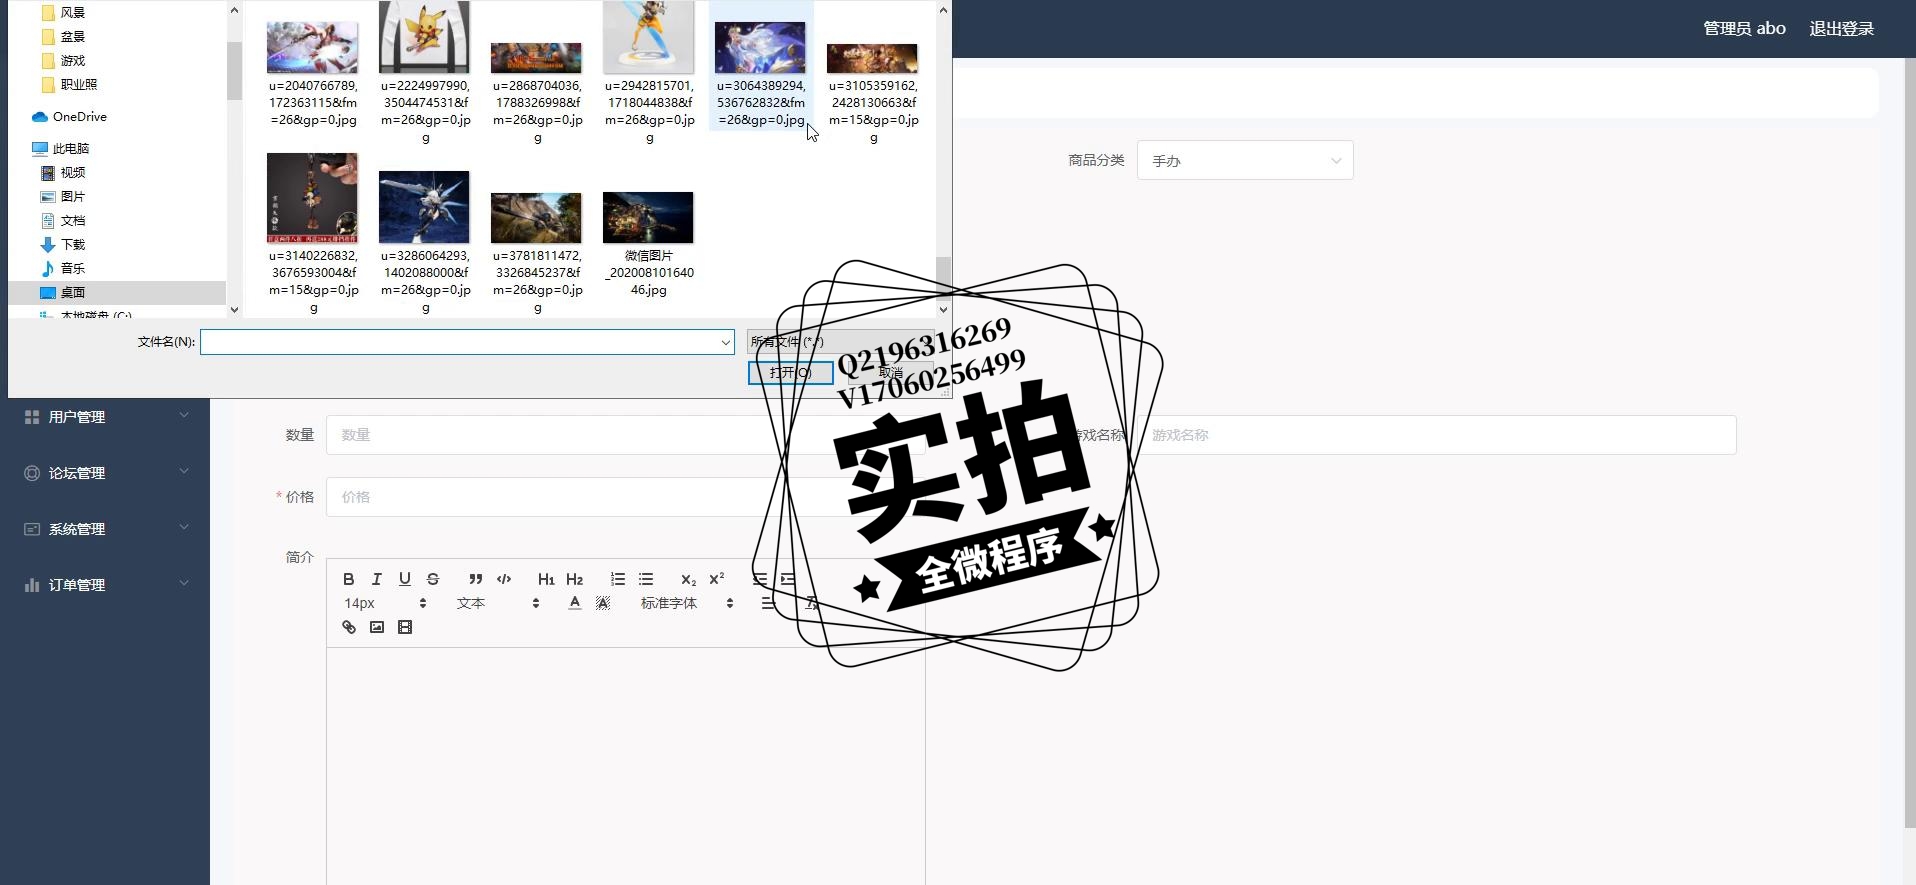The height and width of the screenshot is (885, 1916).
Task: Insert a bulleted list
Action: pyautogui.click(x=646, y=579)
